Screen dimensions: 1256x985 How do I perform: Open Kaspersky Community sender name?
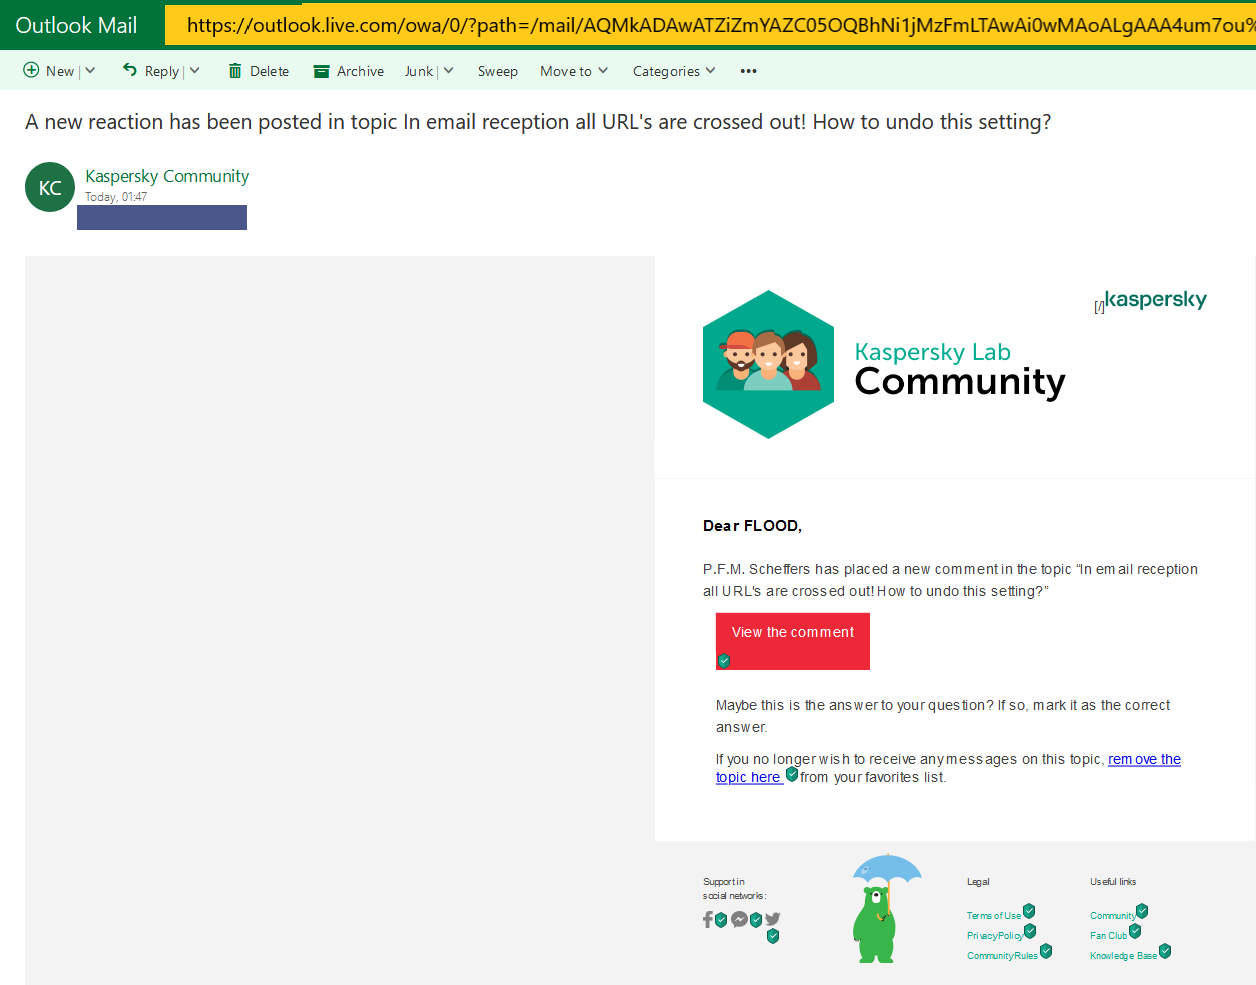167,176
